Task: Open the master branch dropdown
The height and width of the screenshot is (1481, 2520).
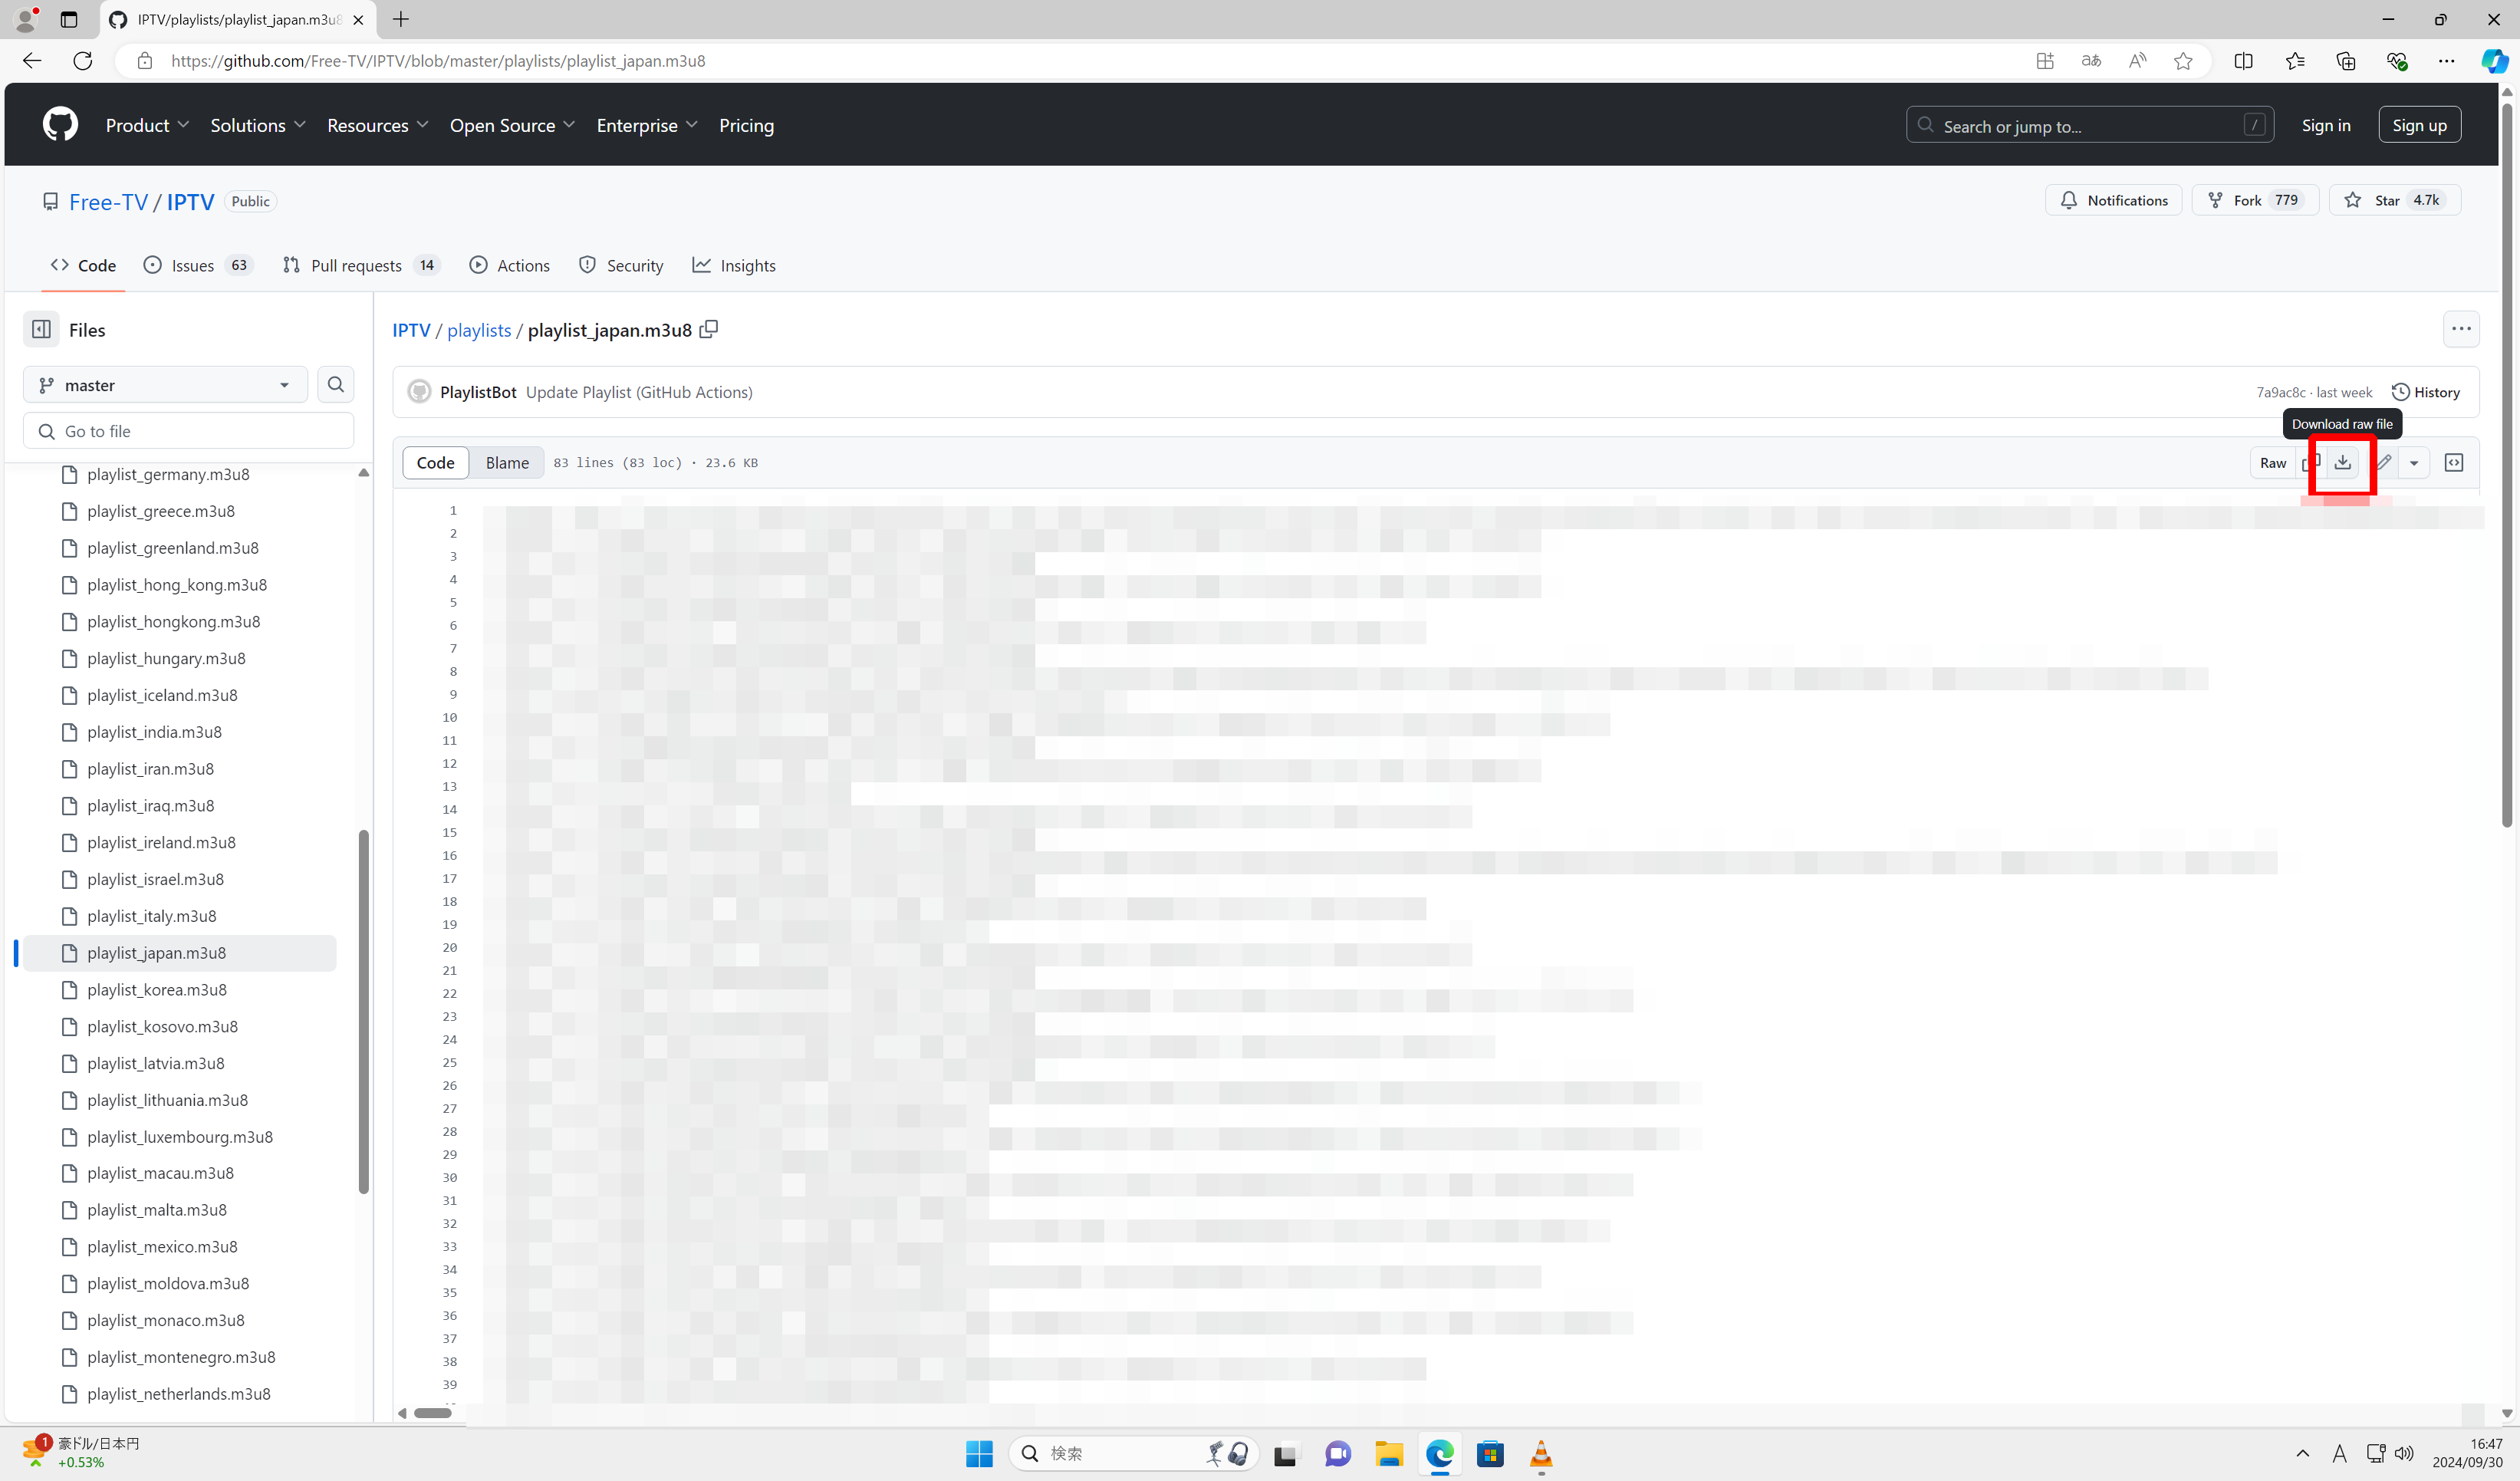Action: click(x=164, y=385)
